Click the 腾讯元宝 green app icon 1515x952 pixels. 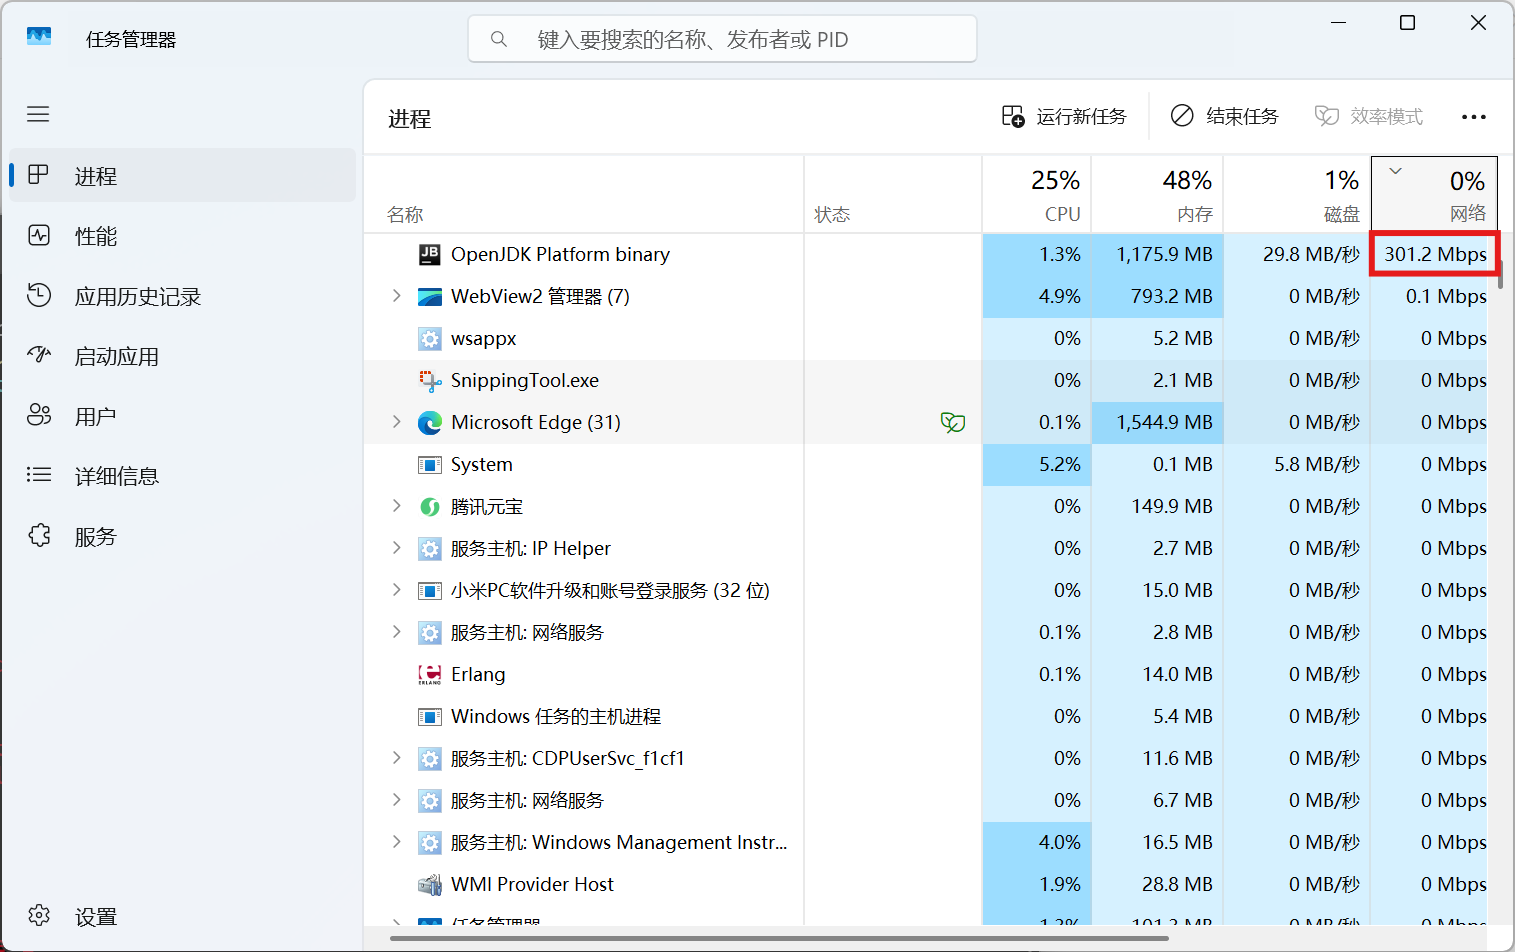(x=430, y=506)
